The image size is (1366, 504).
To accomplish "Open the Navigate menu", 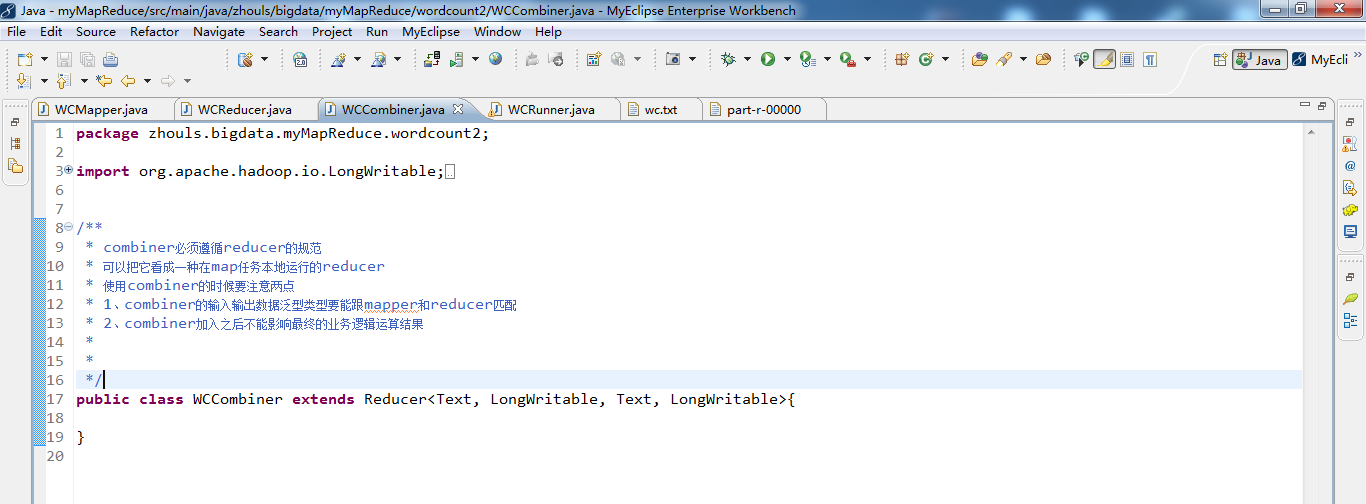I will 219,31.
